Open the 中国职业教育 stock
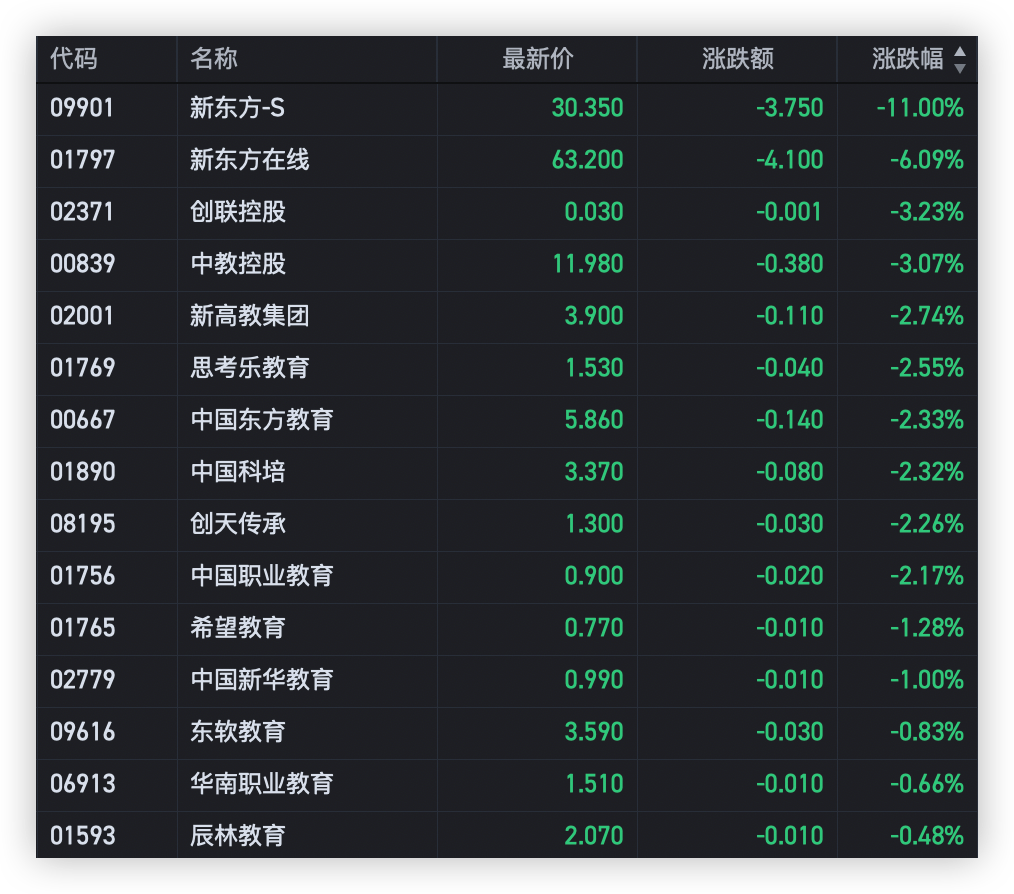Image resolution: width=1014 pixels, height=894 pixels. point(261,576)
